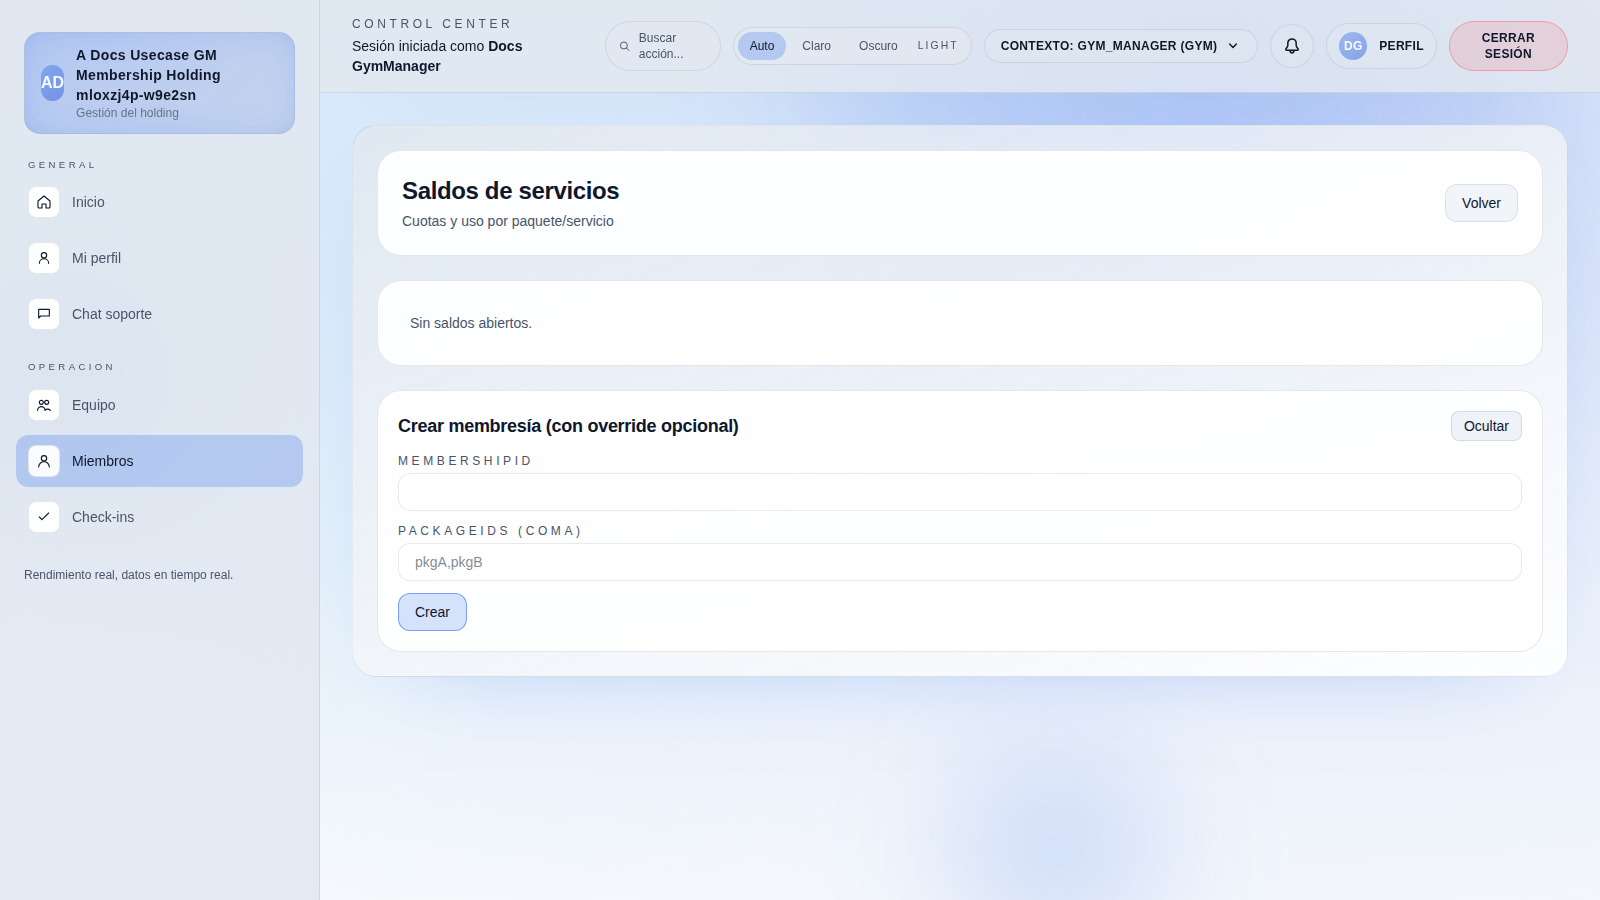Expand the CONTEXTO GYM_MANAGER dropdown
Screen dimensions: 1600x900
point(1108,46)
